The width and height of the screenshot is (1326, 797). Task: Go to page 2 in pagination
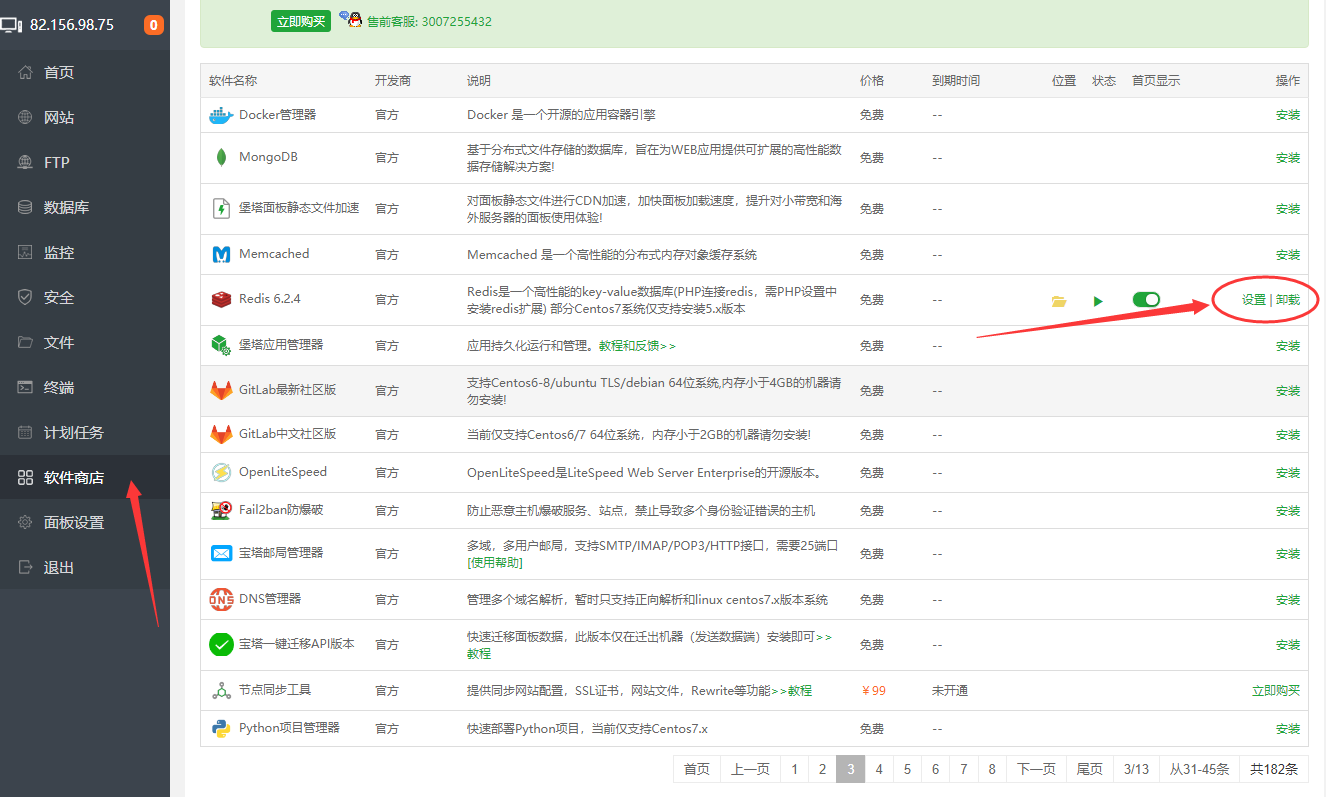pos(822,769)
